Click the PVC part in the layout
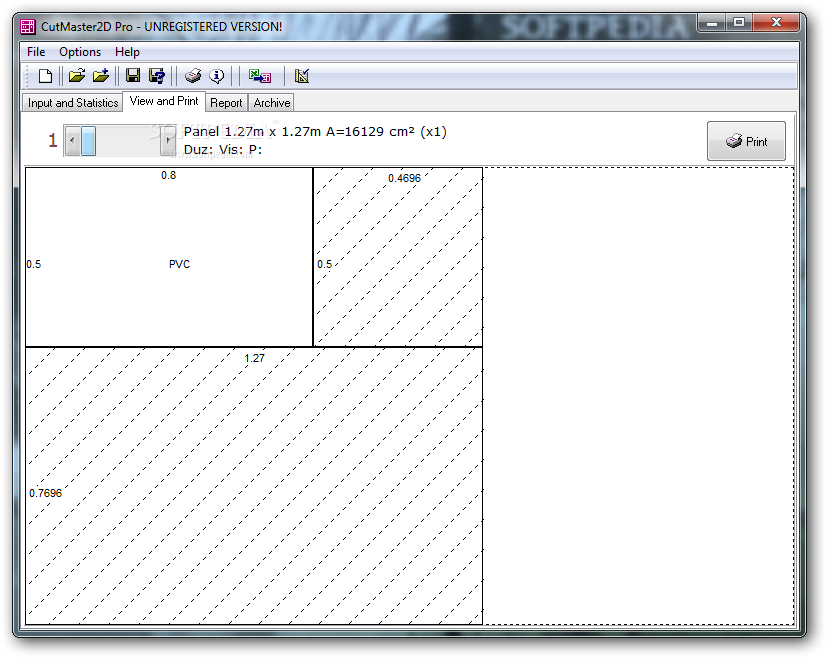 (x=169, y=257)
